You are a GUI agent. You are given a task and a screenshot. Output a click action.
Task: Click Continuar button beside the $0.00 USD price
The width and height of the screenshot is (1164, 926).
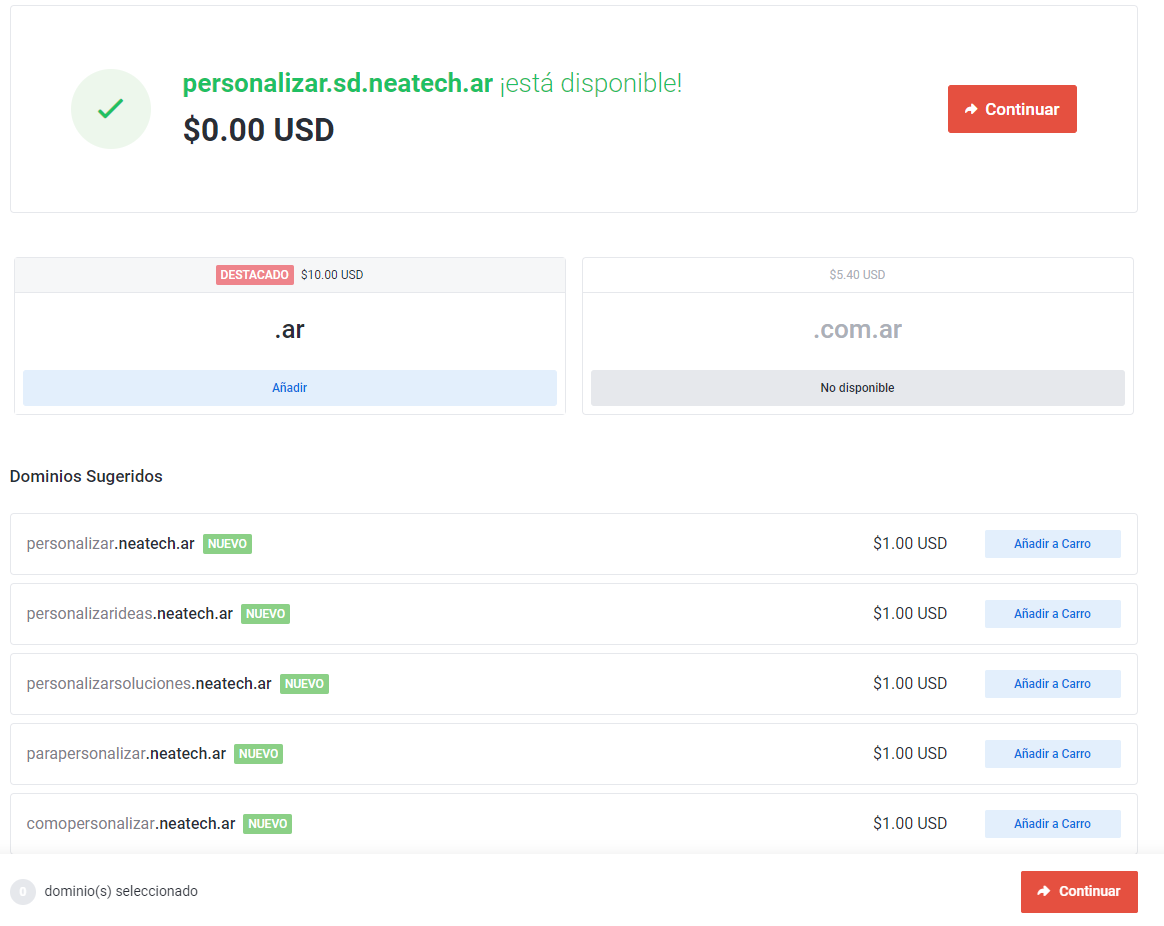point(1012,109)
